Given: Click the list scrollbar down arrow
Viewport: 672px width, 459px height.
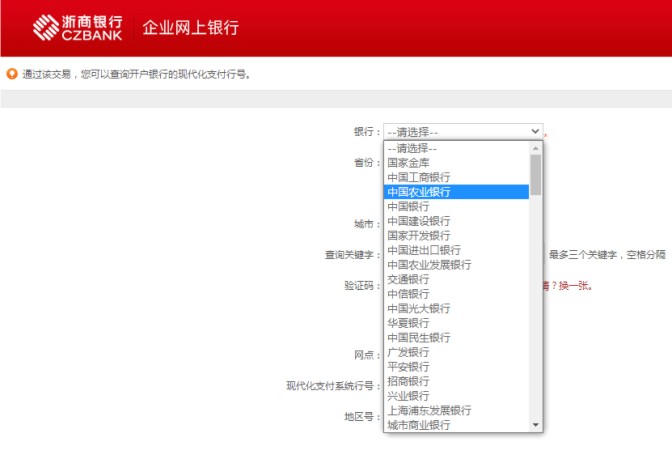Looking at the screenshot, I should (x=535, y=425).
